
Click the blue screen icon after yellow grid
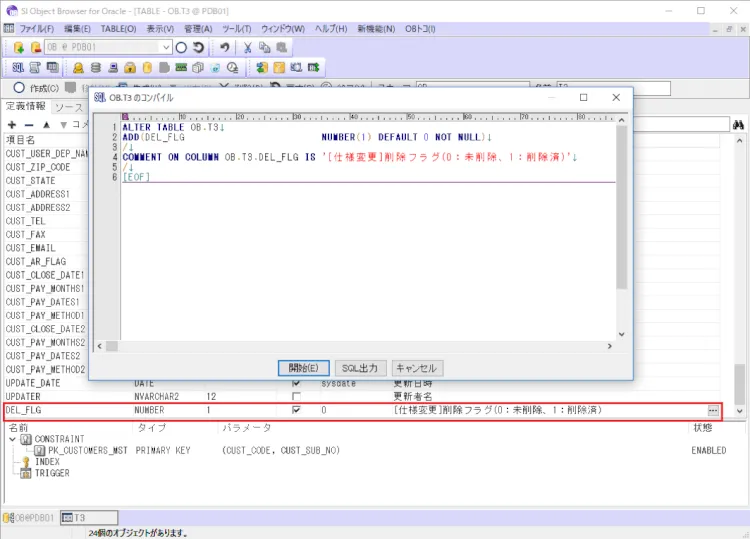coord(296,67)
